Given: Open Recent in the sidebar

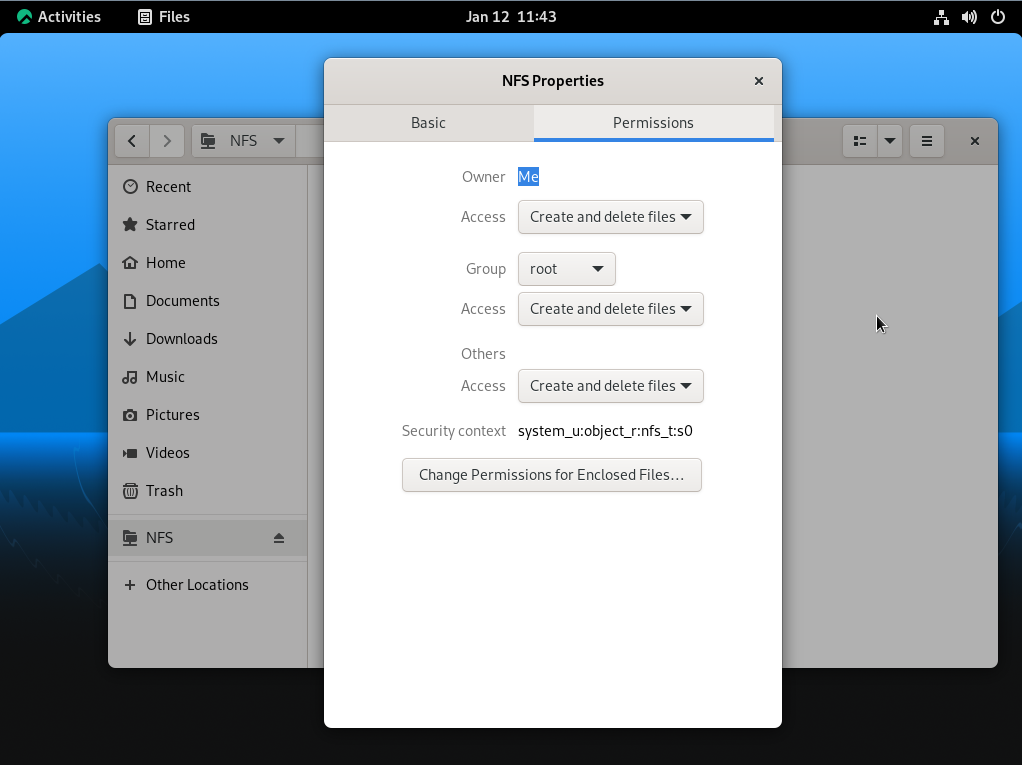Looking at the screenshot, I should (x=207, y=187).
